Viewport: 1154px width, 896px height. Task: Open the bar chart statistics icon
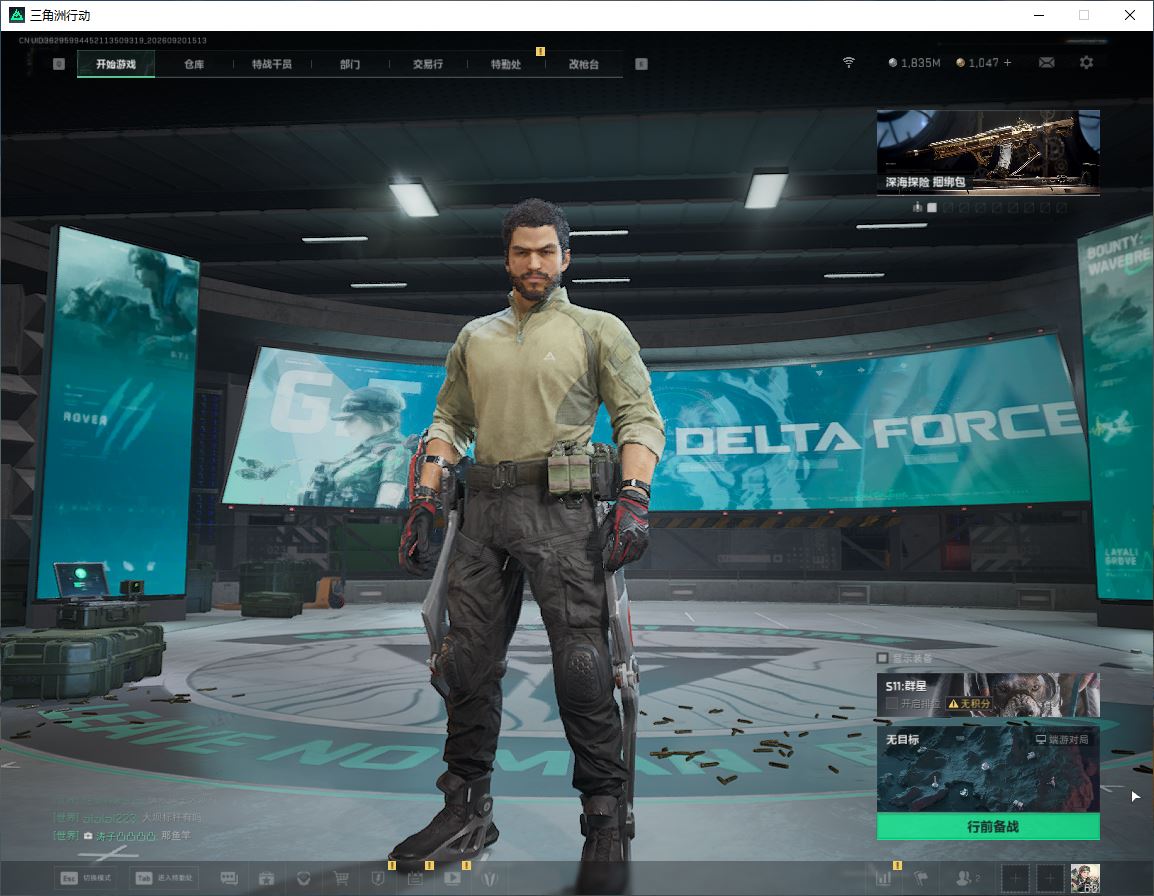pyautogui.click(x=883, y=878)
